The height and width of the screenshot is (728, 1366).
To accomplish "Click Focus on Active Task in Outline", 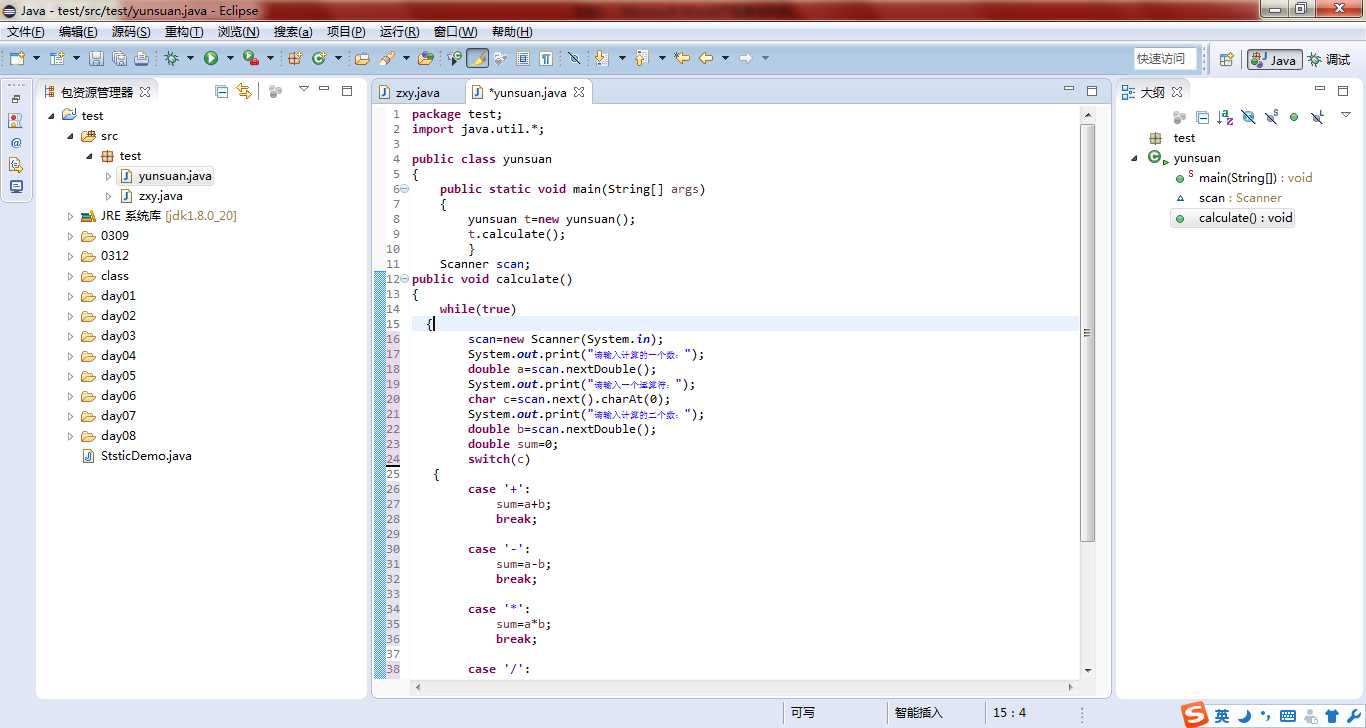I will tap(1179, 117).
